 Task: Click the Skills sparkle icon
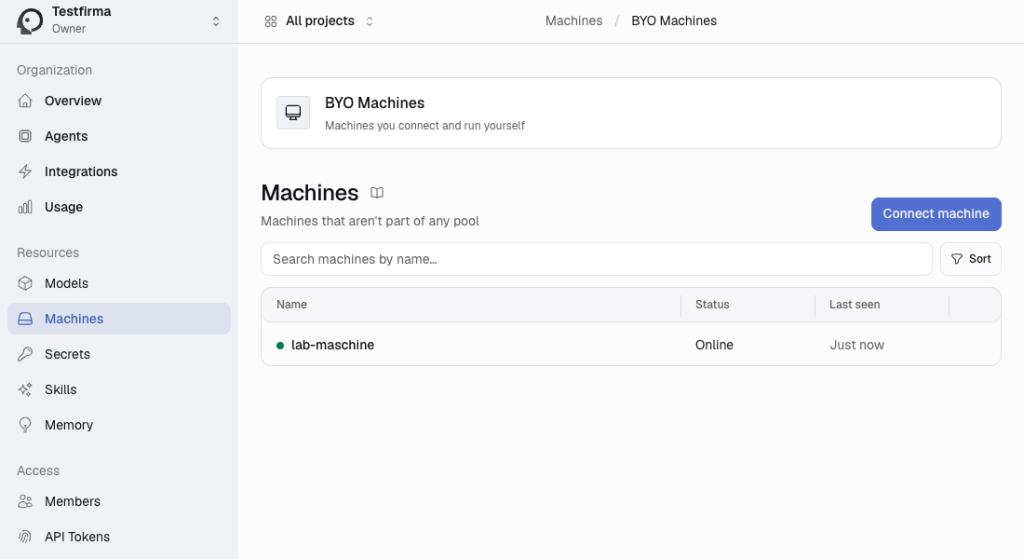click(25, 389)
